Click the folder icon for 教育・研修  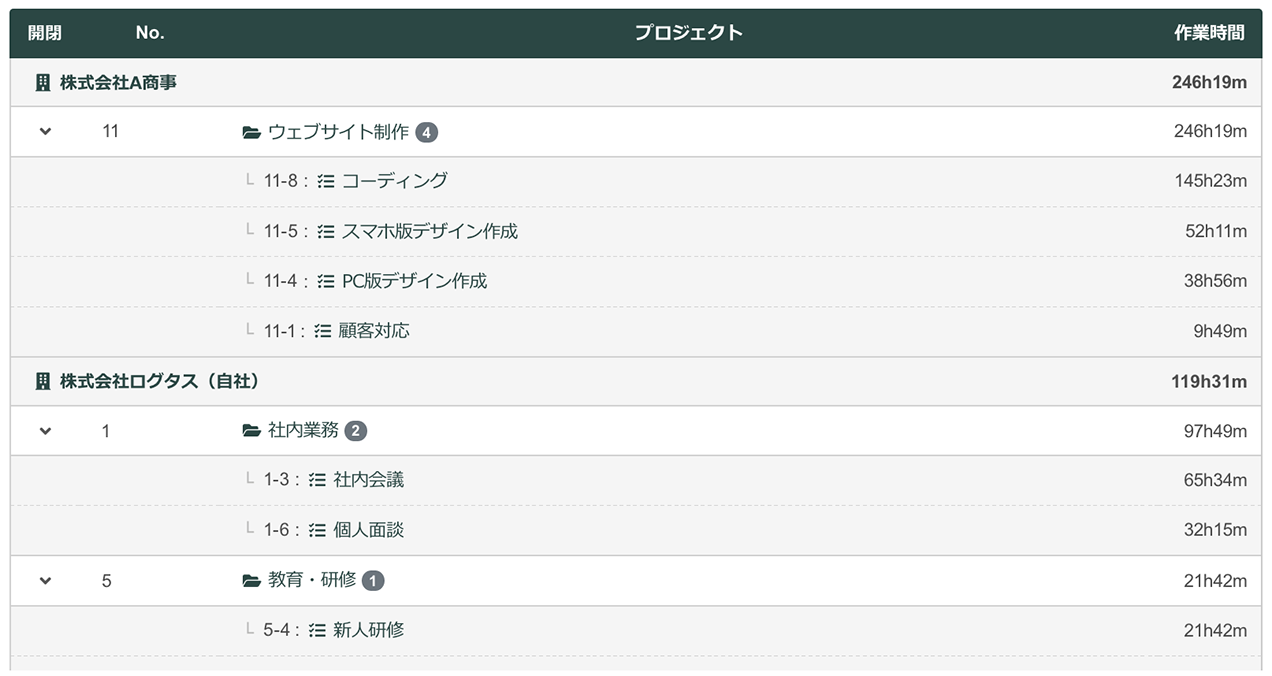(x=252, y=581)
